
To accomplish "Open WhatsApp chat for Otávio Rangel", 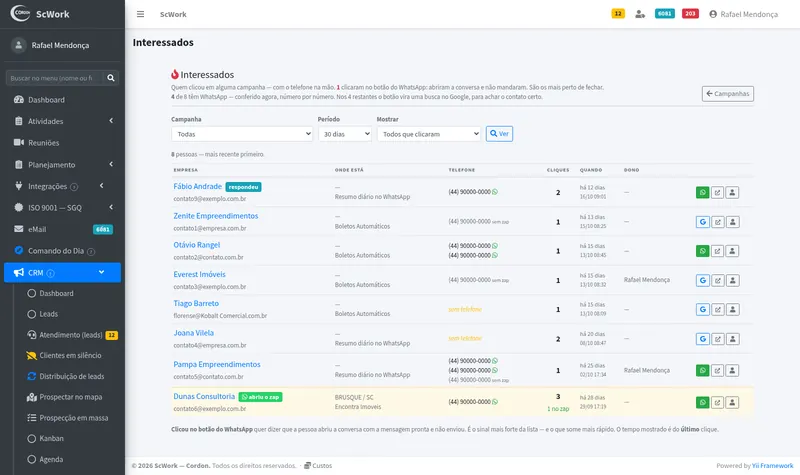I will 703,251.
